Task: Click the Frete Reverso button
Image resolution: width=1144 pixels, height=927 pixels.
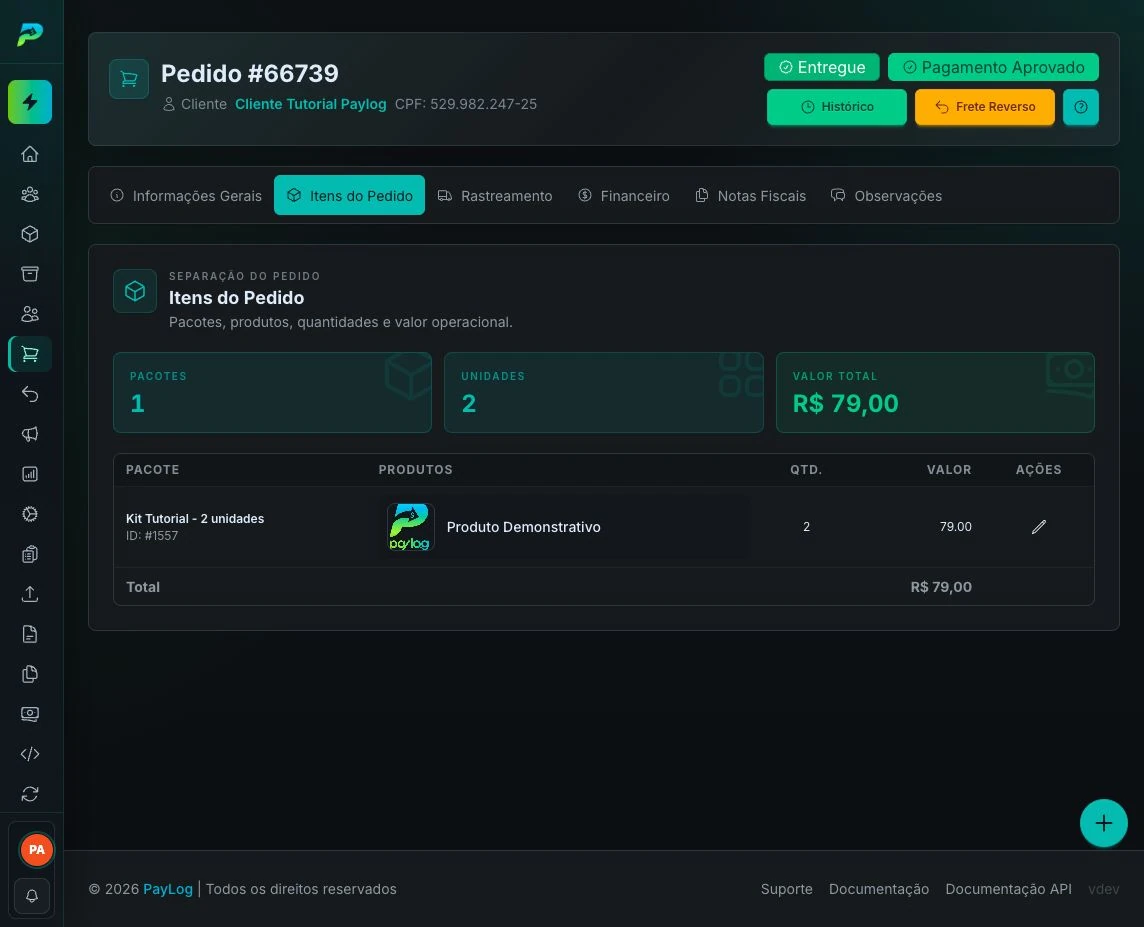Action: tap(985, 107)
